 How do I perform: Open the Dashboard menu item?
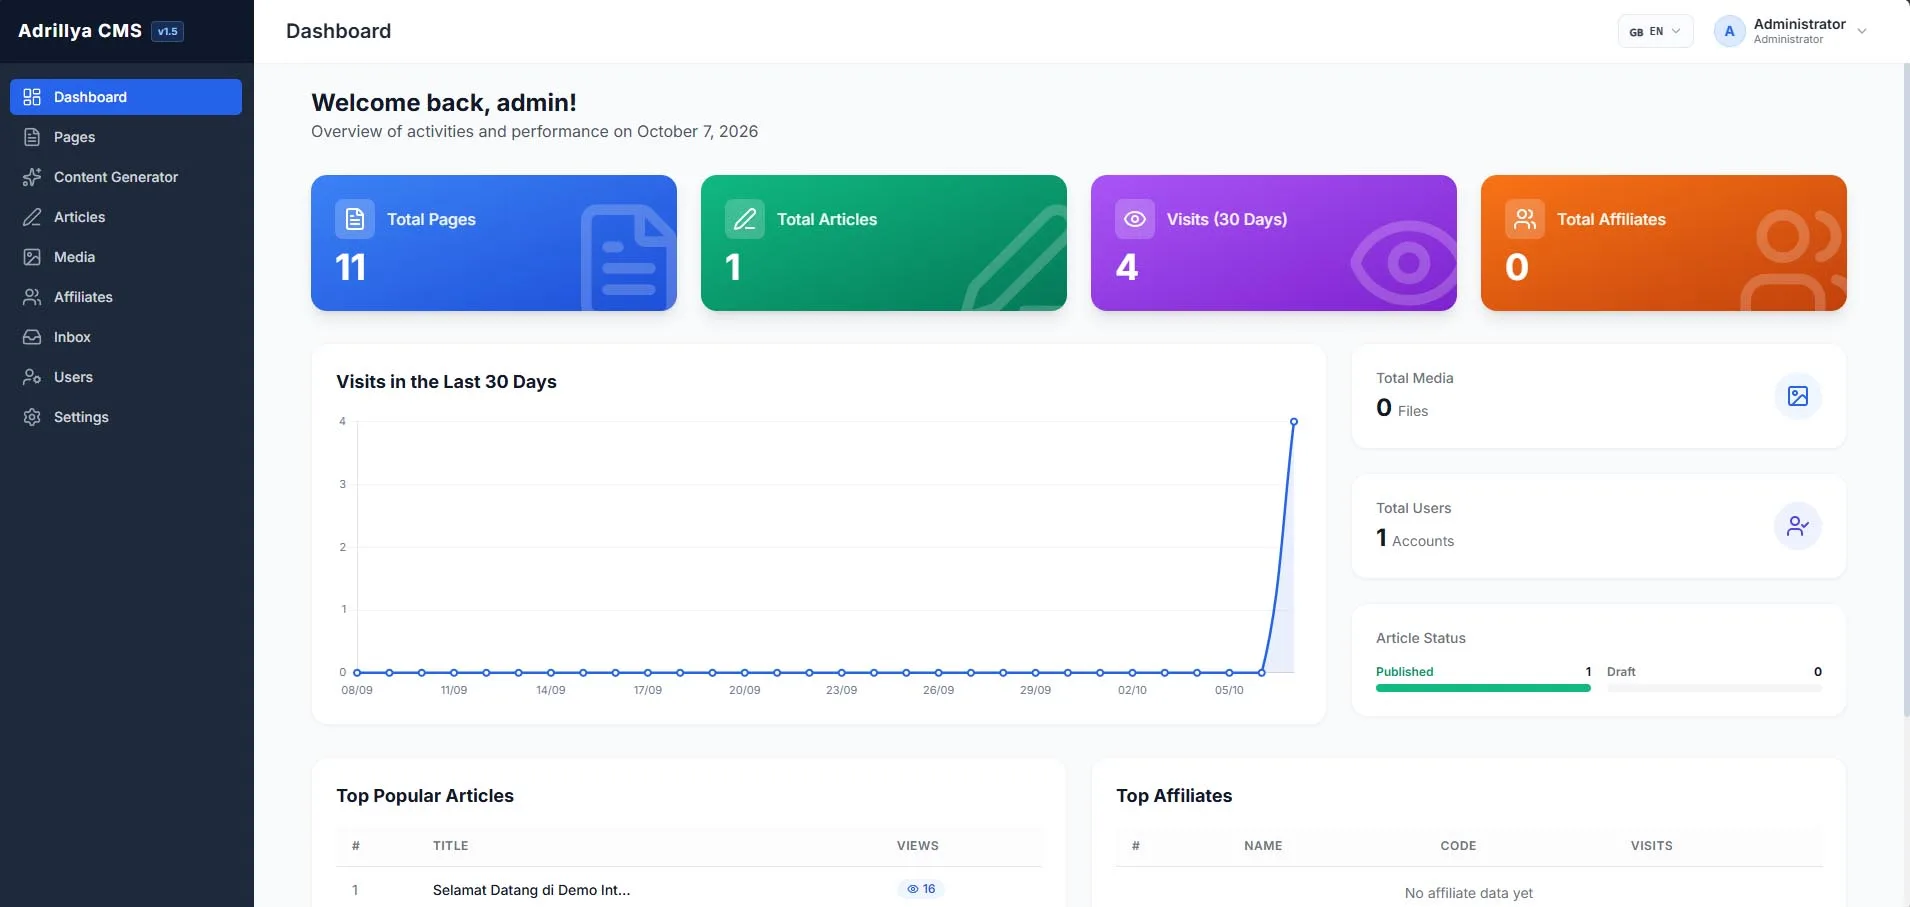[126, 97]
